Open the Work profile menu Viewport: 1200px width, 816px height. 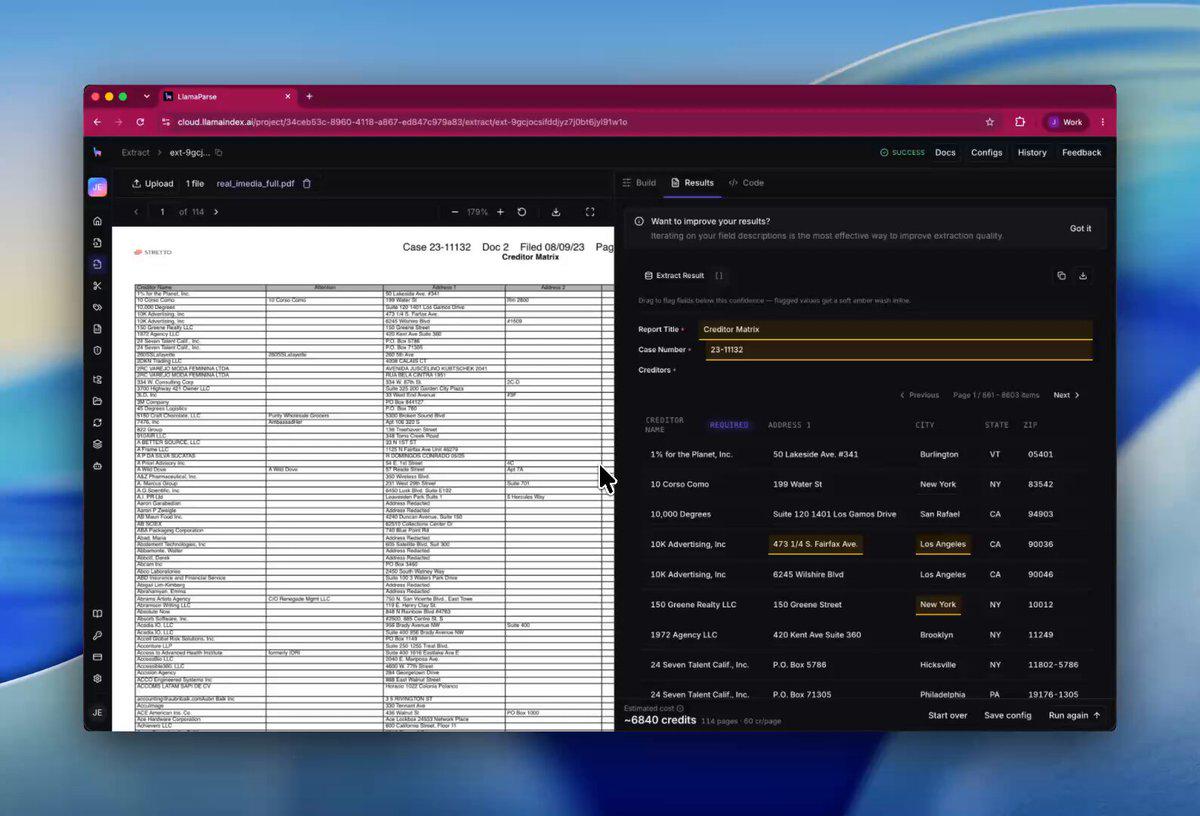pos(1066,122)
